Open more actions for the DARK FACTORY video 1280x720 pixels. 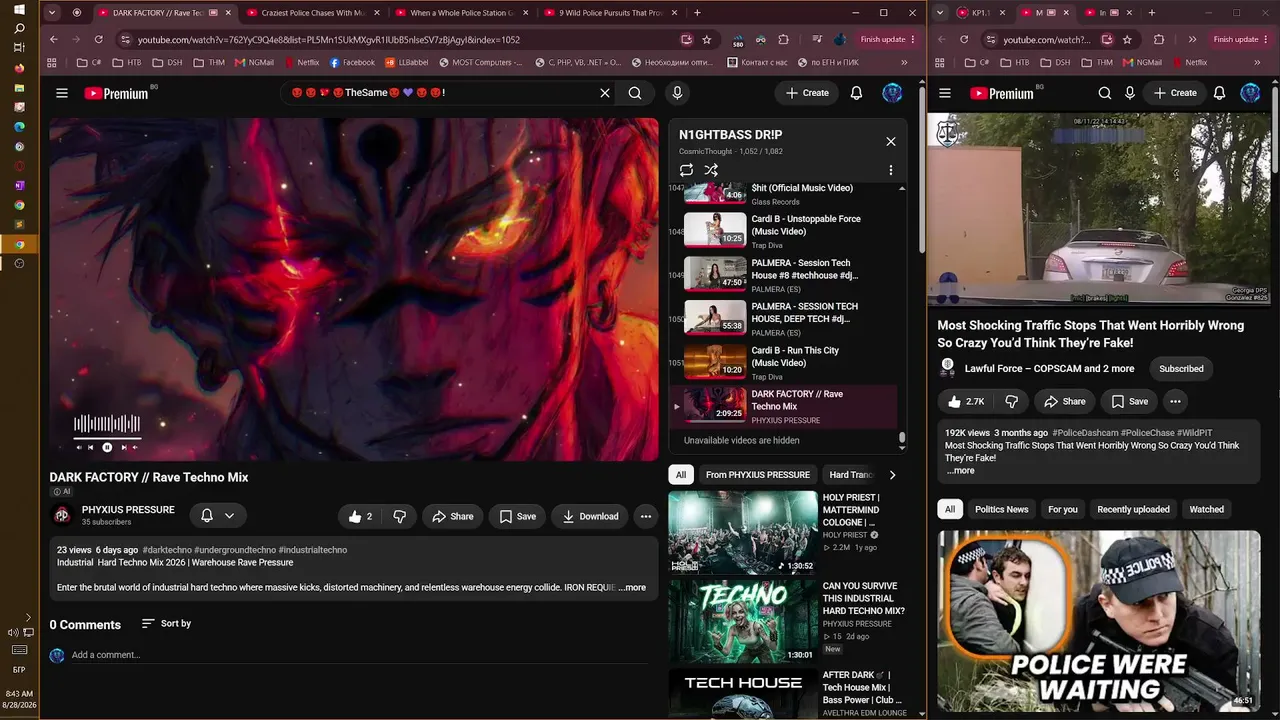click(646, 516)
